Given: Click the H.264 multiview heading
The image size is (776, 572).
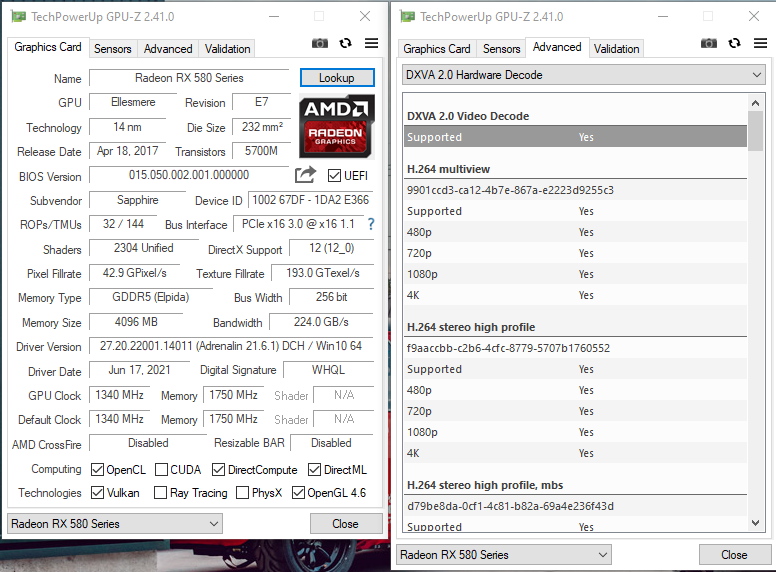Looking at the screenshot, I should 448,169.
